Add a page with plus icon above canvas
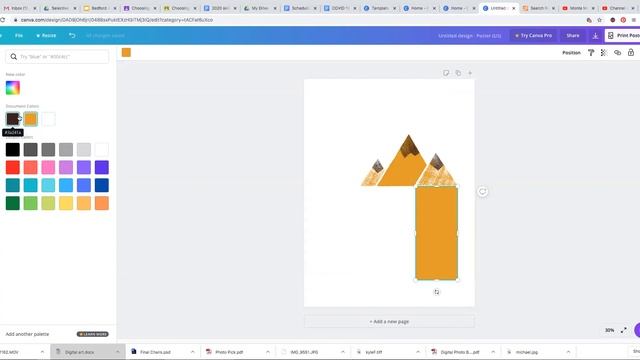The image size is (640, 360). (470, 73)
